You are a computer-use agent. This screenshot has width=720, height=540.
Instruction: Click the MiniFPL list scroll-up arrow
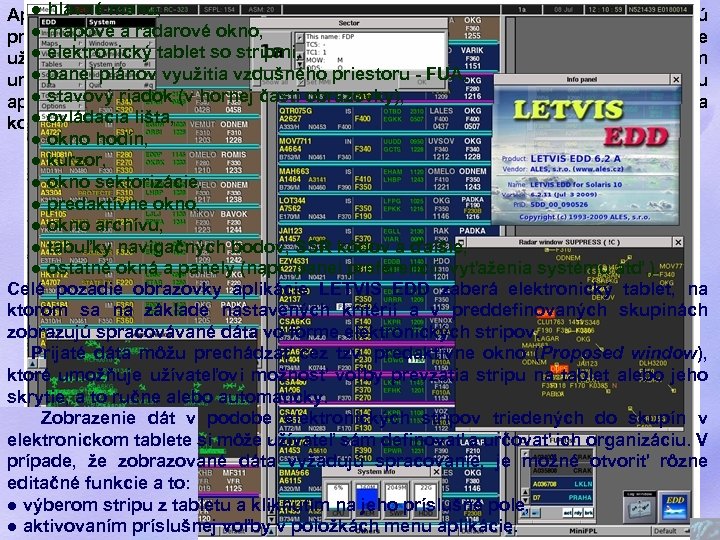click(526, 491)
